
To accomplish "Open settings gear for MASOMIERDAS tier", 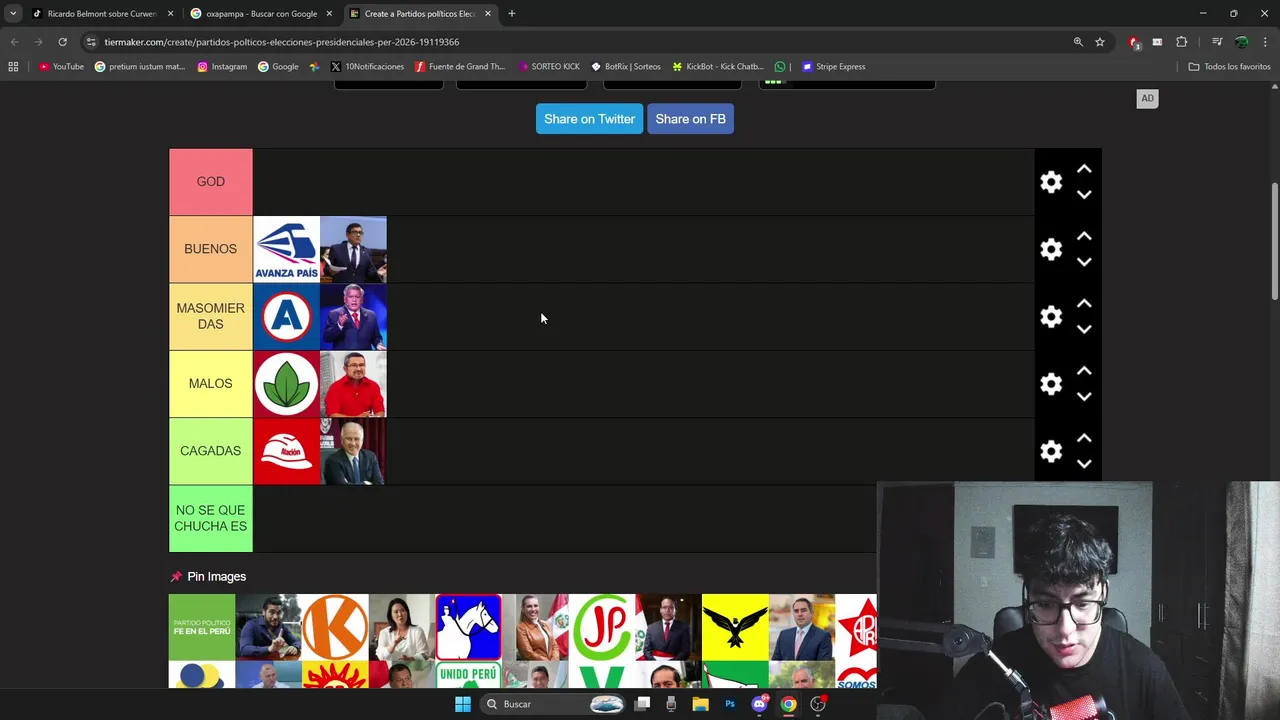I will (x=1051, y=316).
